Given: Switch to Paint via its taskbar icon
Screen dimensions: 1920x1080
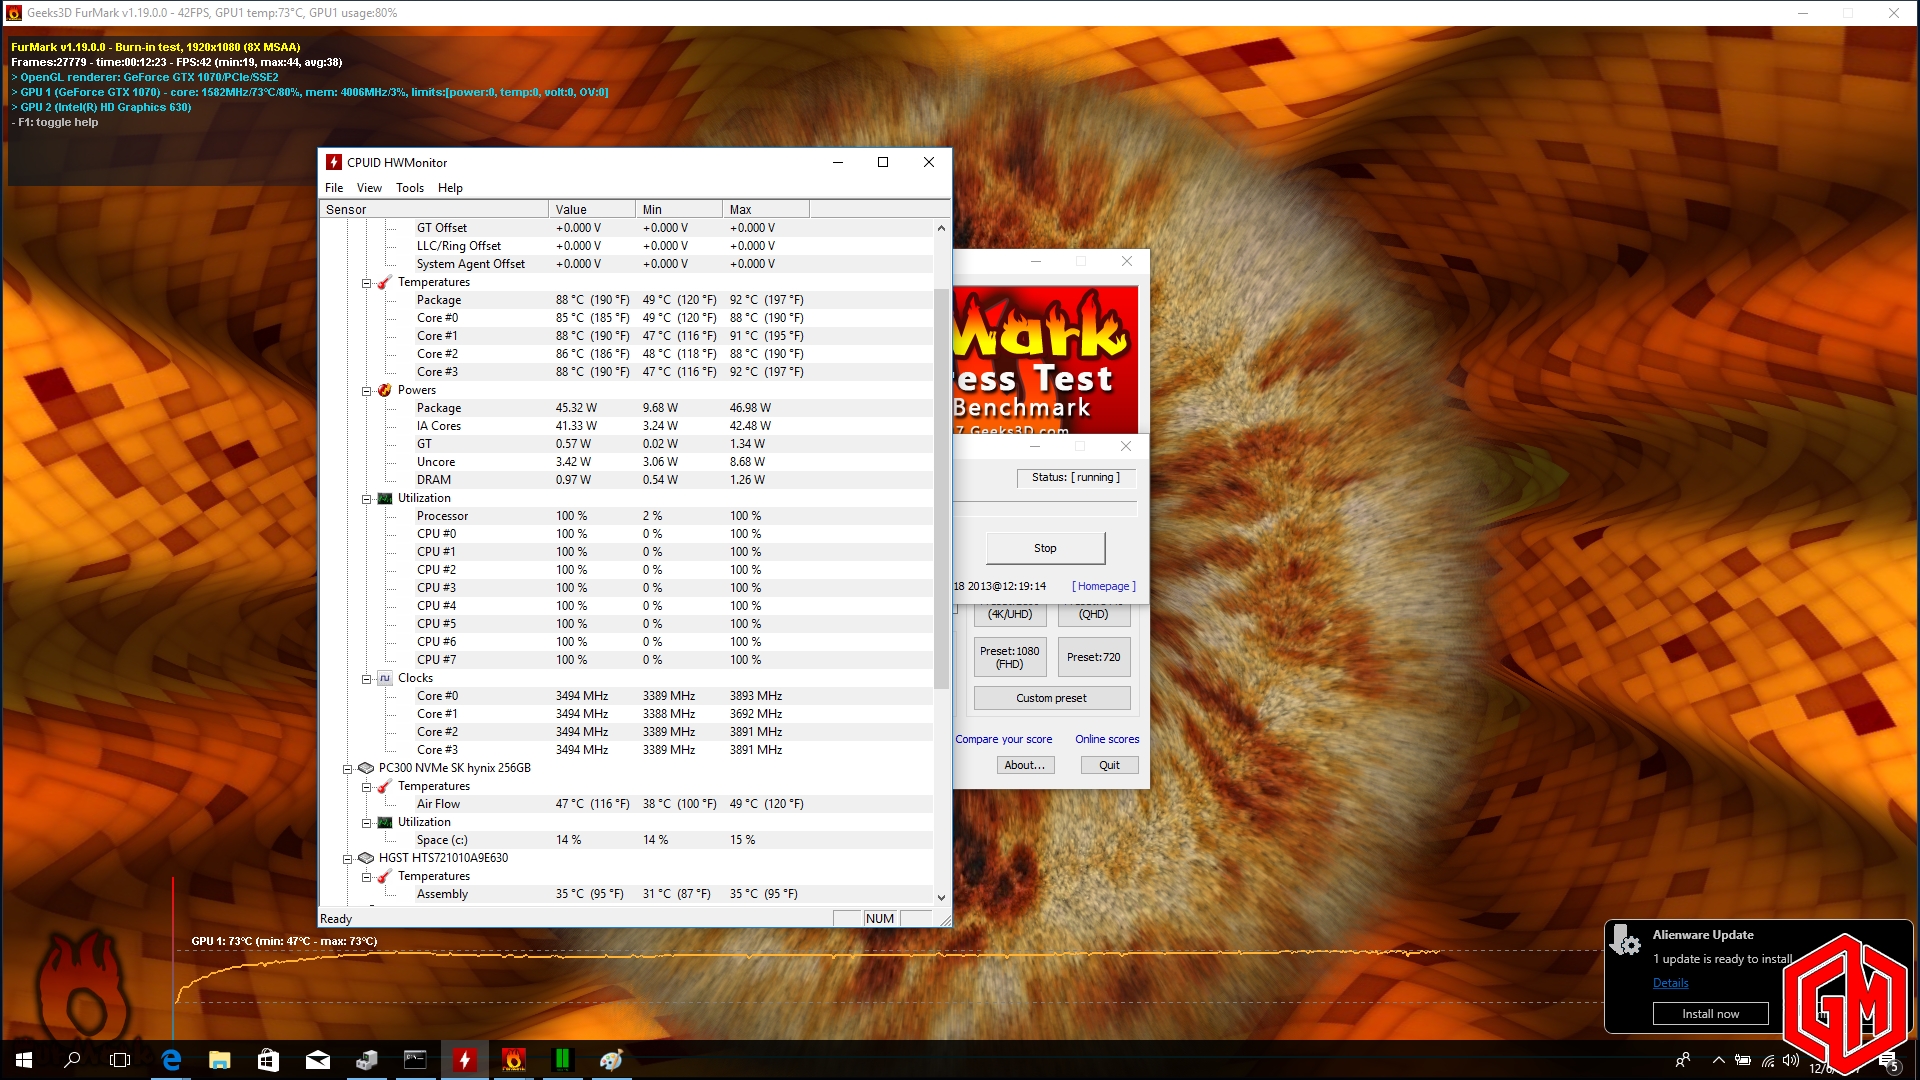Looking at the screenshot, I should [x=611, y=1060].
